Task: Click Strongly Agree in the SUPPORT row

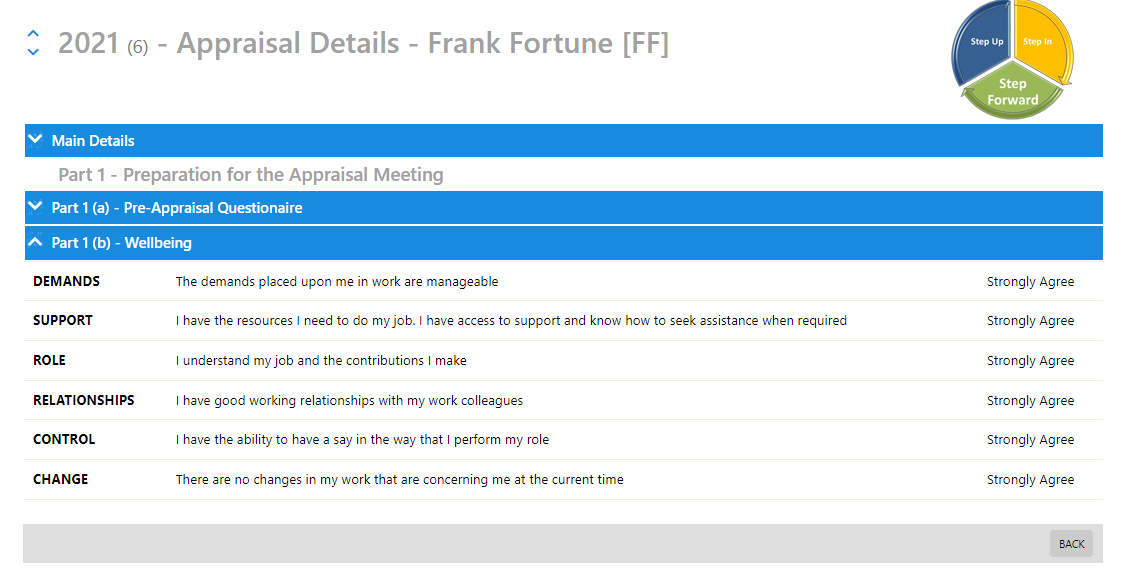Action: [x=1030, y=321]
